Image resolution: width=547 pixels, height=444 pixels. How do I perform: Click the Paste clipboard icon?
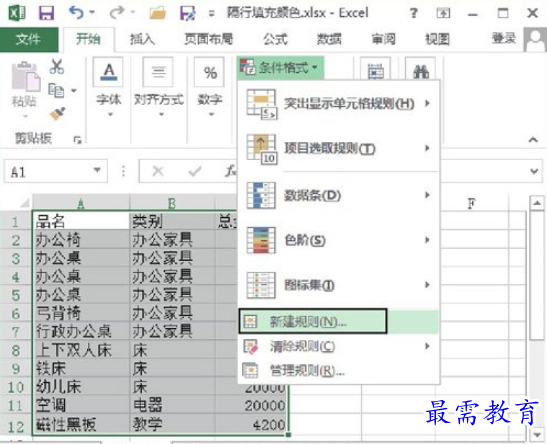point(25,76)
